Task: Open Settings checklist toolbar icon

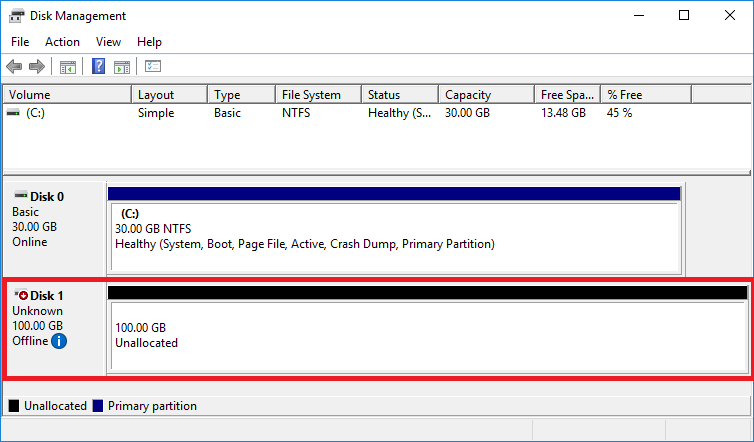Action: [x=153, y=66]
